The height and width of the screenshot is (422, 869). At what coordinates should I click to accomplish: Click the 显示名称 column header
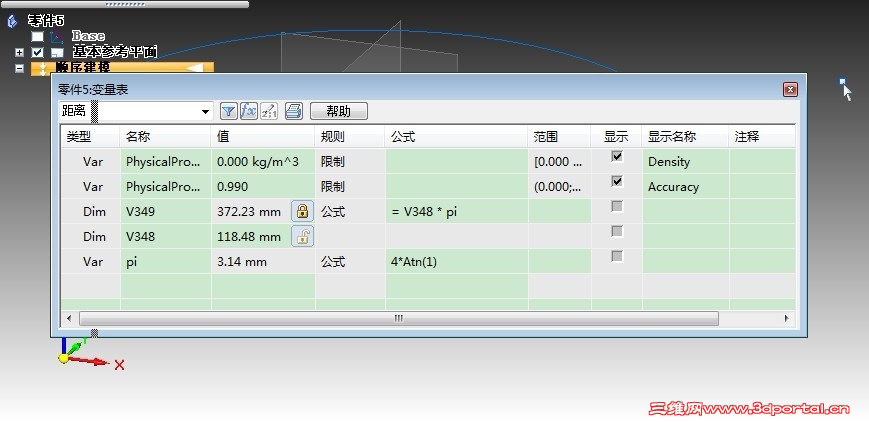(x=685, y=136)
